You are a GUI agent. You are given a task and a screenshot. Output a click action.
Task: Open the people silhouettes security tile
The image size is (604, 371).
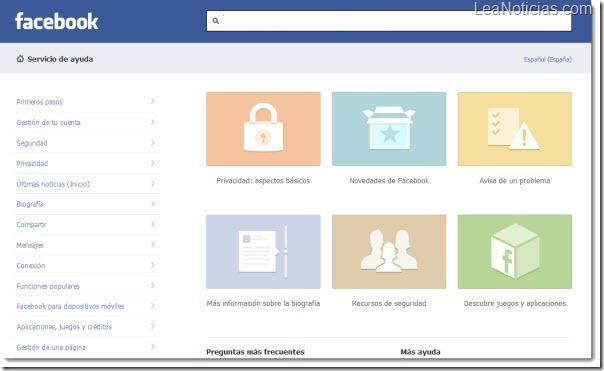(389, 252)
